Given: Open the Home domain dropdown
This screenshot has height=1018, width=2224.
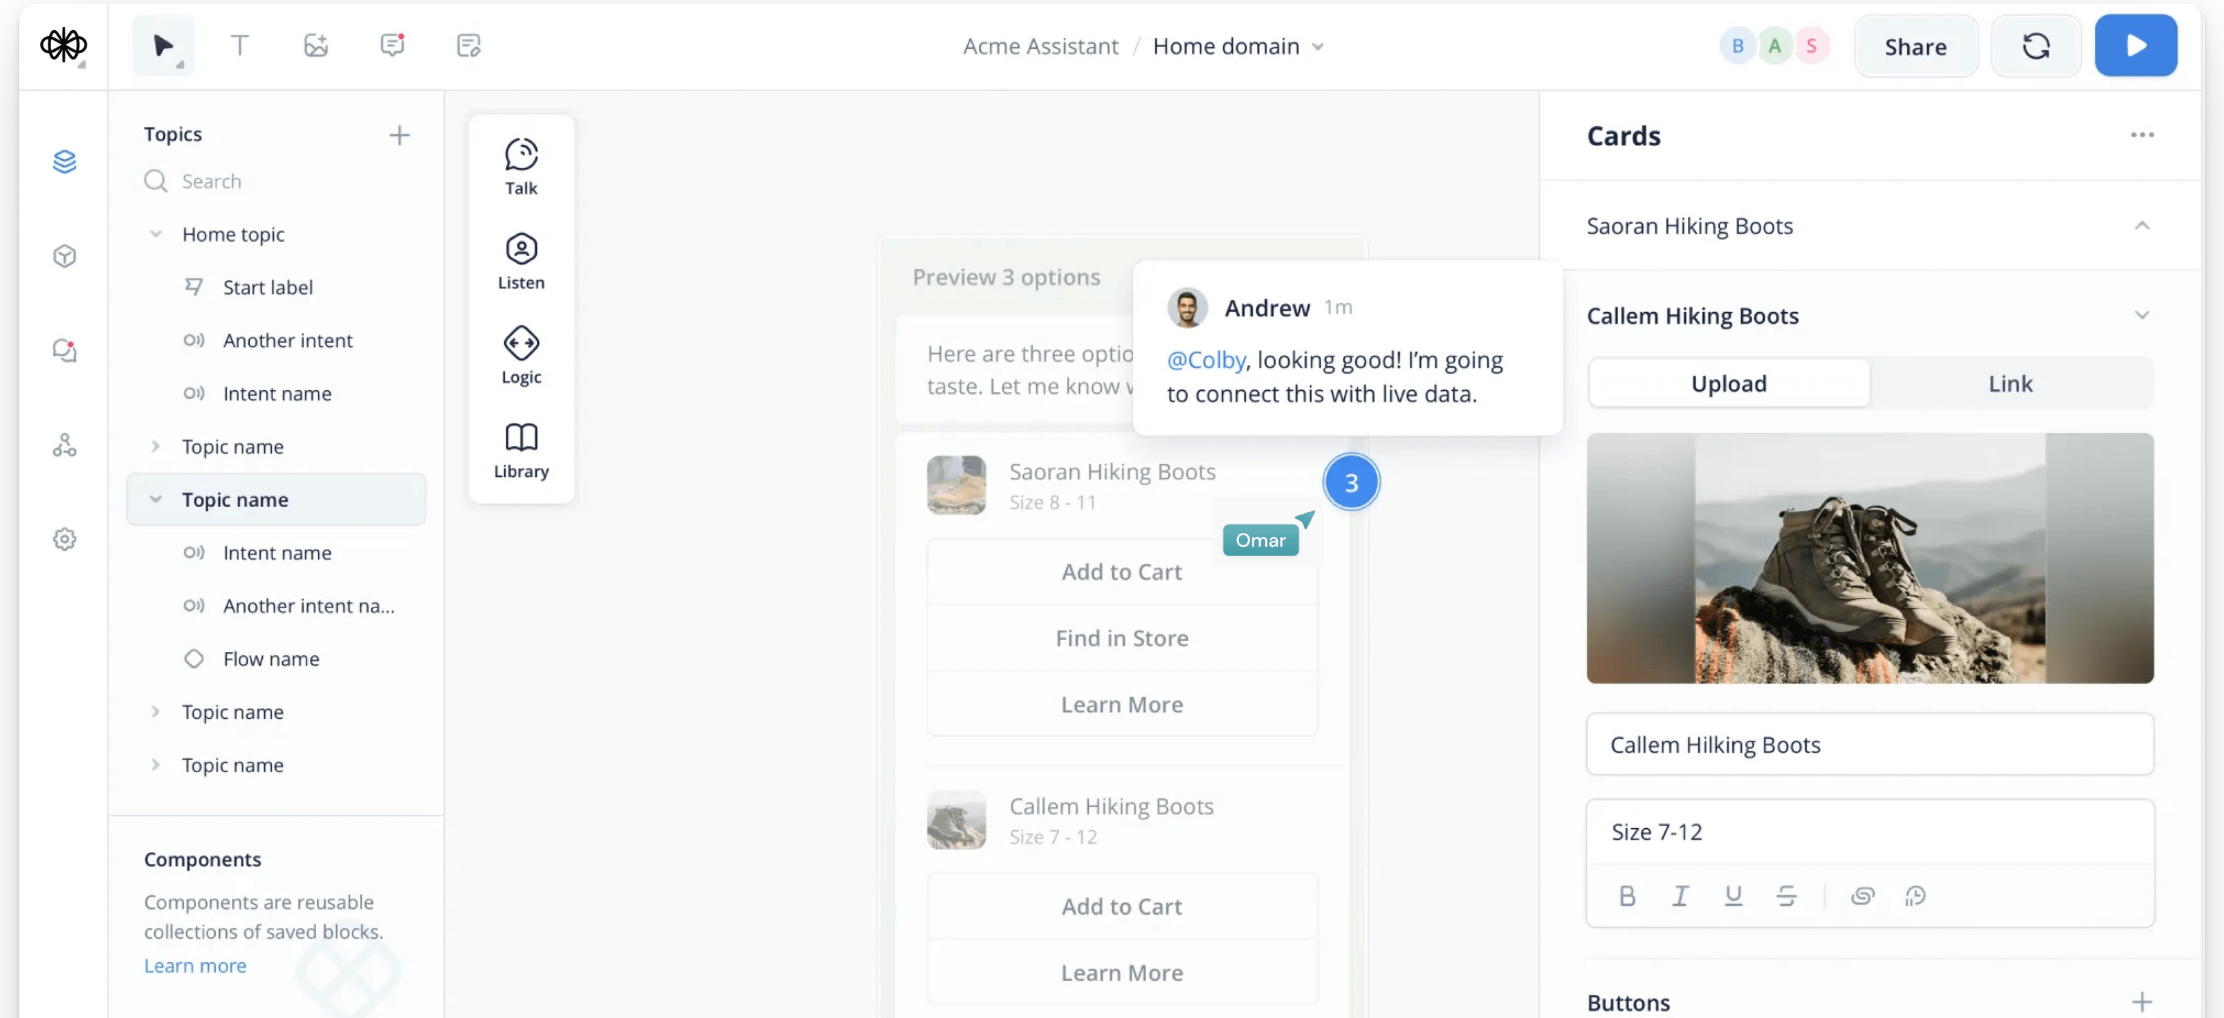Looking at the screenshot, I should (x=1238, y=46).
